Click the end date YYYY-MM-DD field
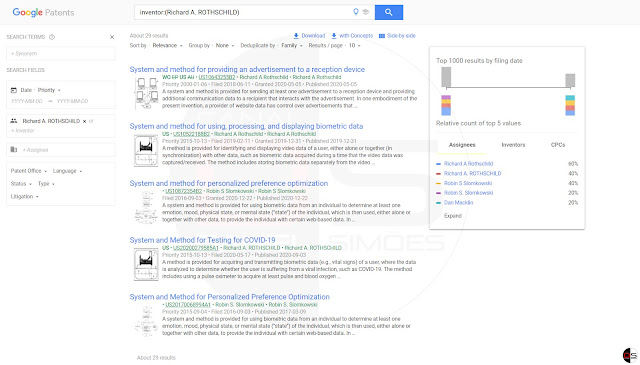The image size is (640, 365). pos(73,101)
